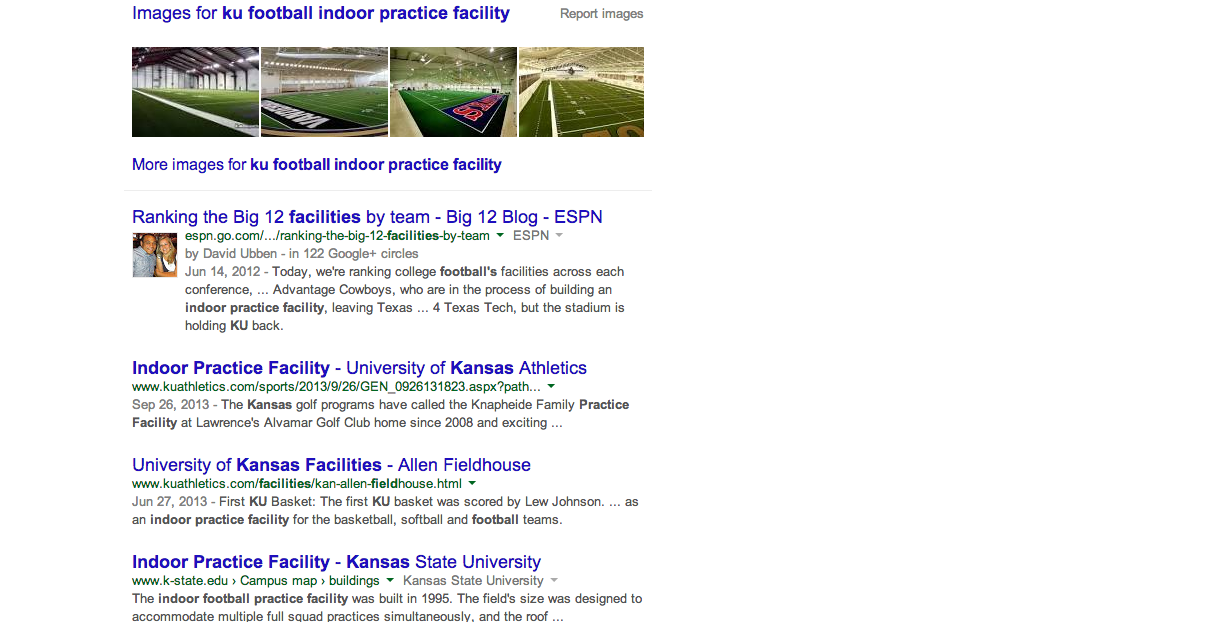This screenshot has height=622, width=1225.
Task: Open 'University of Kansas Facilities - Allen Fieldhouse' result
Action: pos(331,465)
